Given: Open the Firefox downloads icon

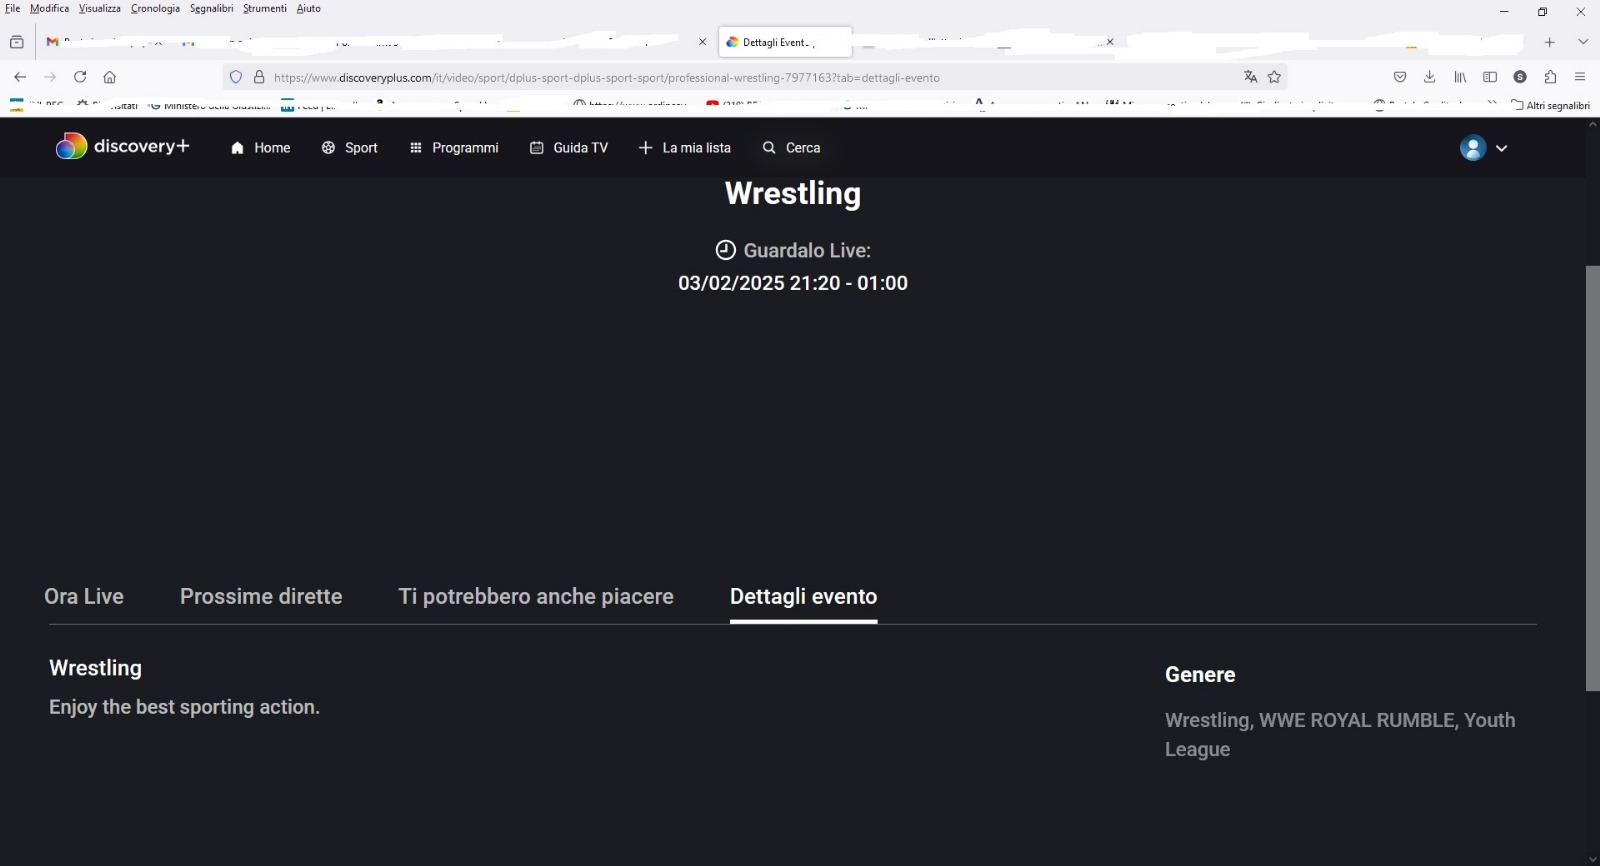Looking at the screenshot, I should pyautogui.click(x=1430, y=77).
